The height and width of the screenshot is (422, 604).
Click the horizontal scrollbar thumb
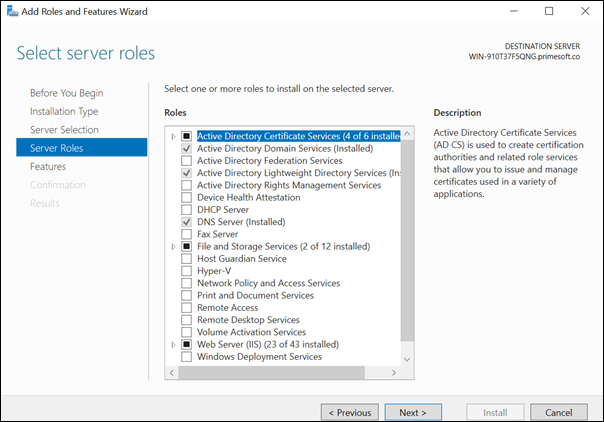coord(272,372)
